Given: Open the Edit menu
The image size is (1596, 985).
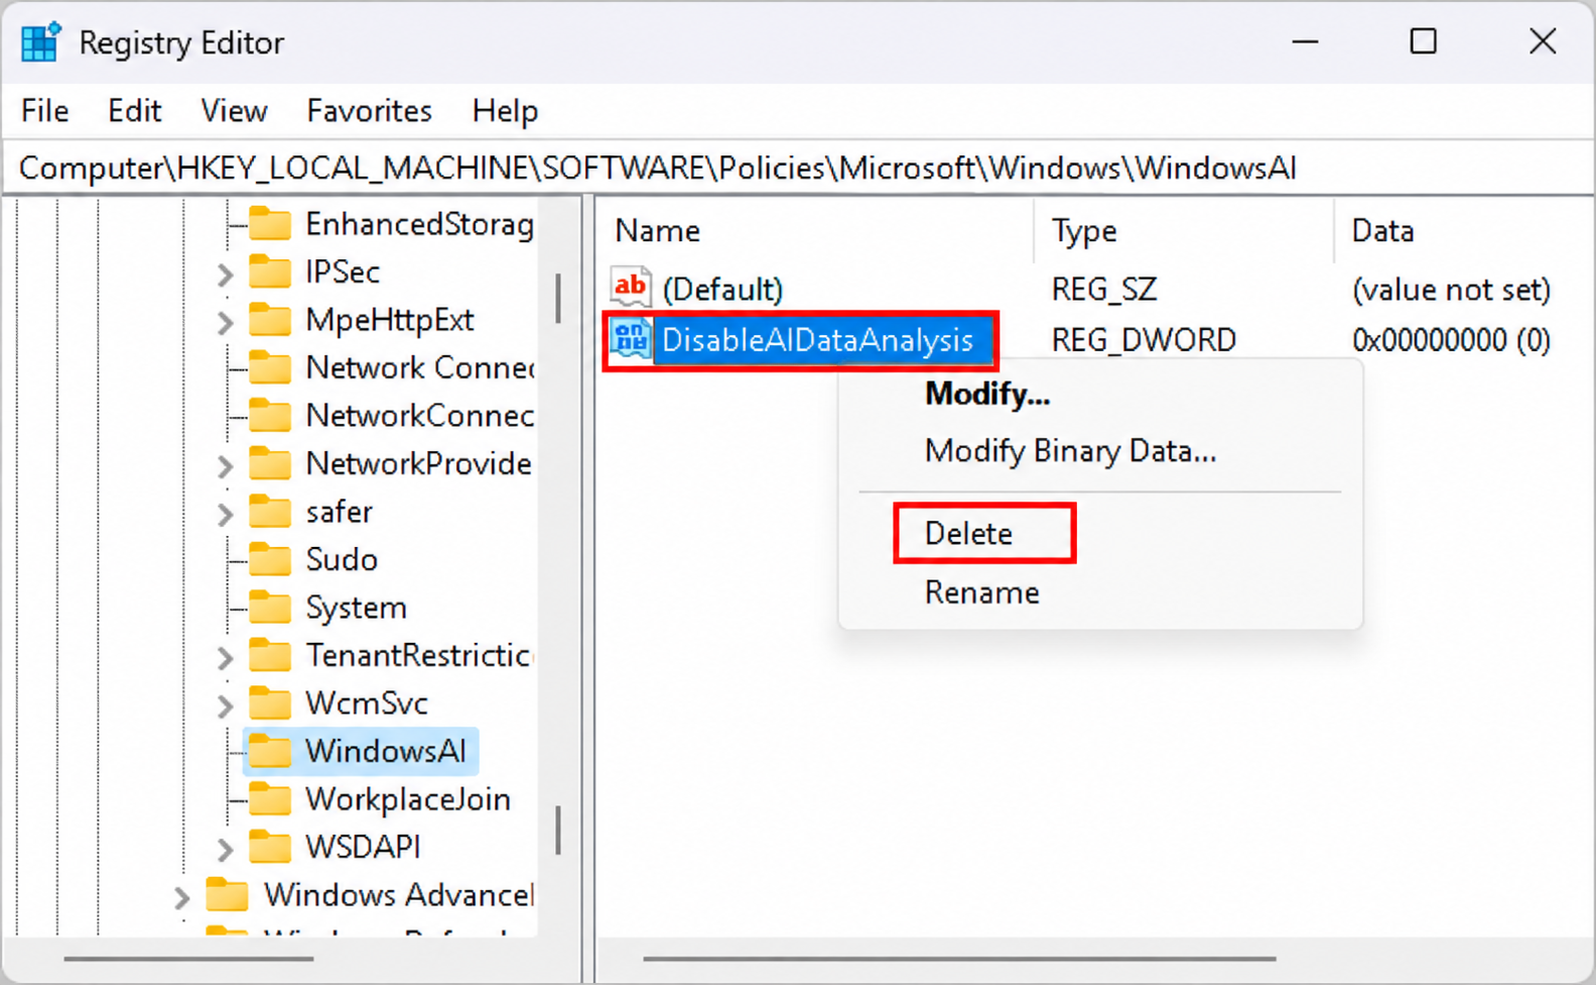Looking at the screenshot, I should pyautogui.click(x=135, y=111).
